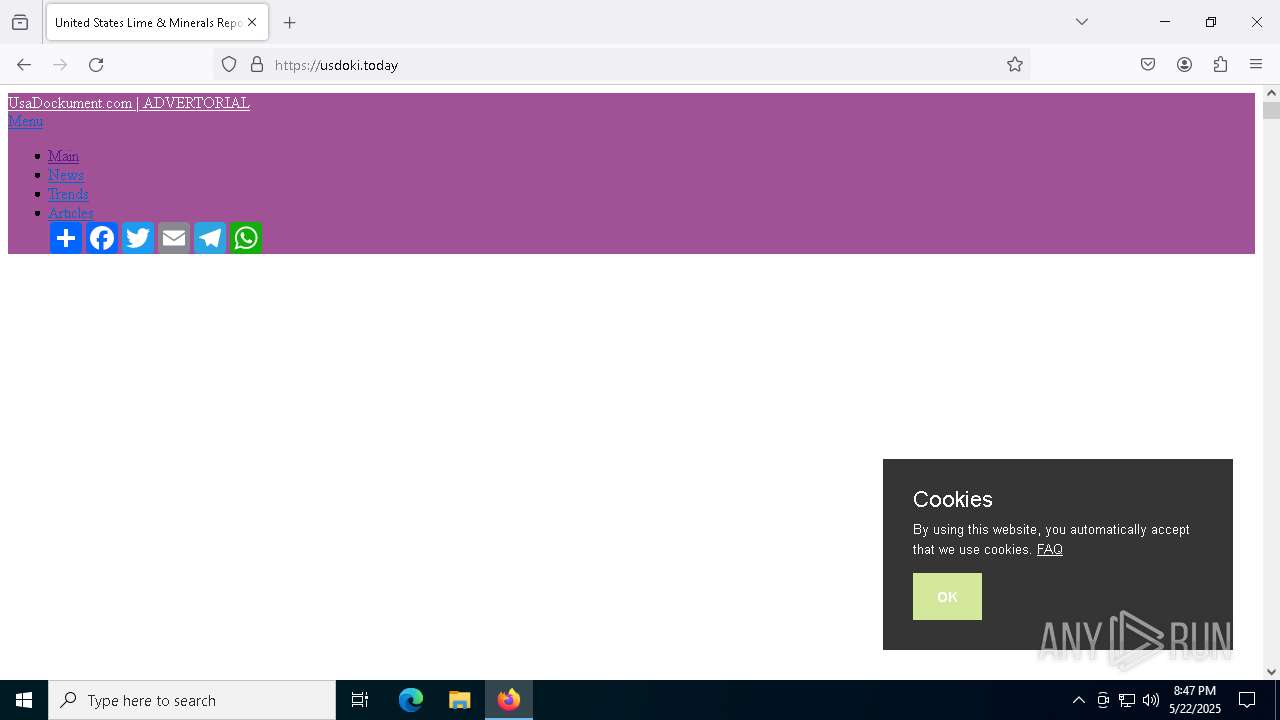
Task: Bookmark this page with the star
Action: coord(1015,65)
